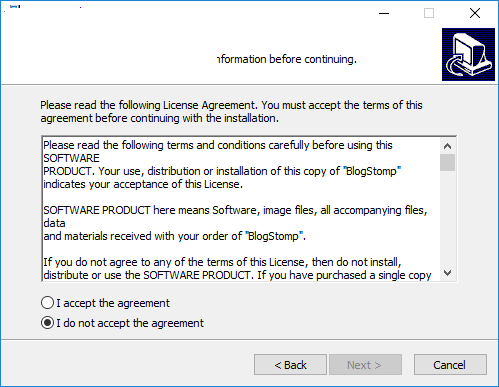Cancel the BlogStomp installation

point(450,365)
